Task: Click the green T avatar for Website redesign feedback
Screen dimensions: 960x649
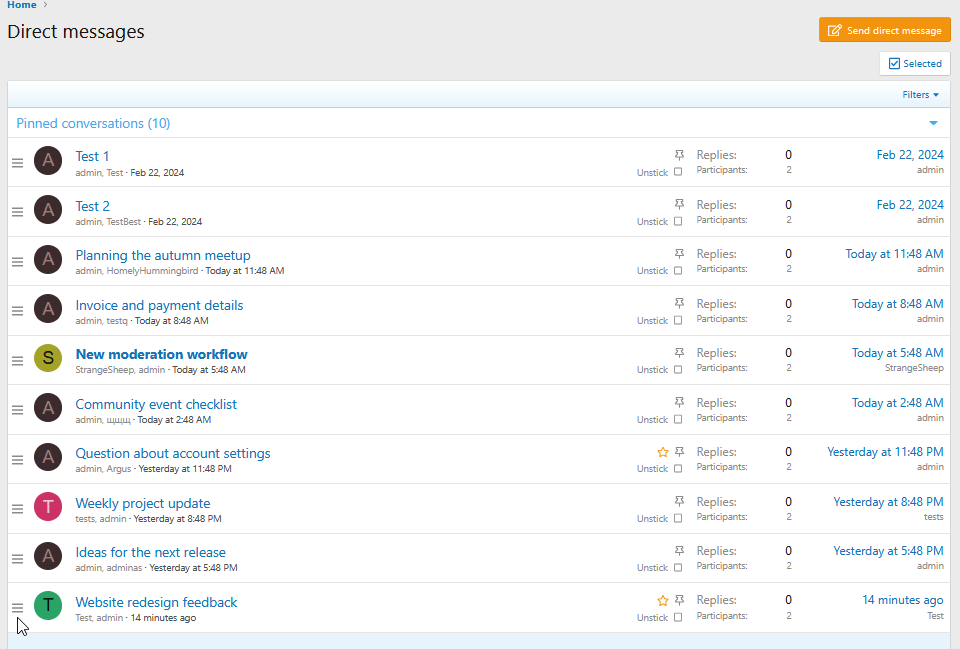Action: [48, 605]
